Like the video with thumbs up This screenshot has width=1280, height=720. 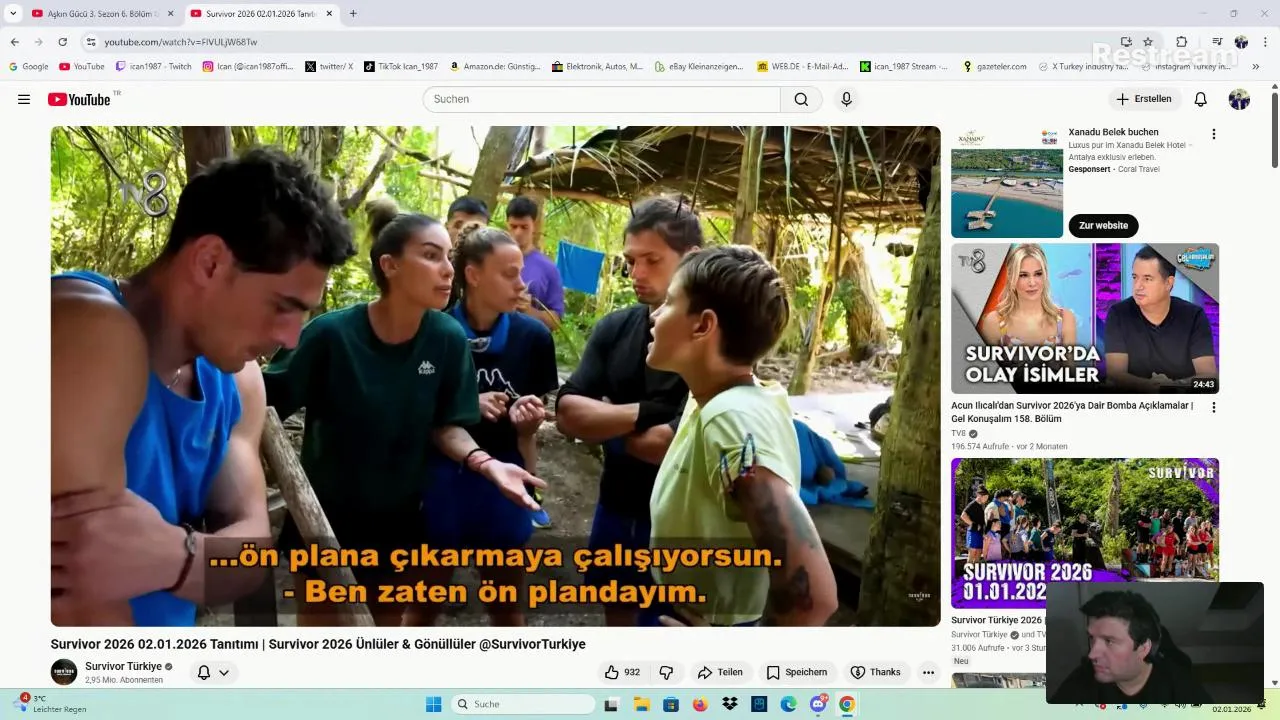[x=622, y=672]
